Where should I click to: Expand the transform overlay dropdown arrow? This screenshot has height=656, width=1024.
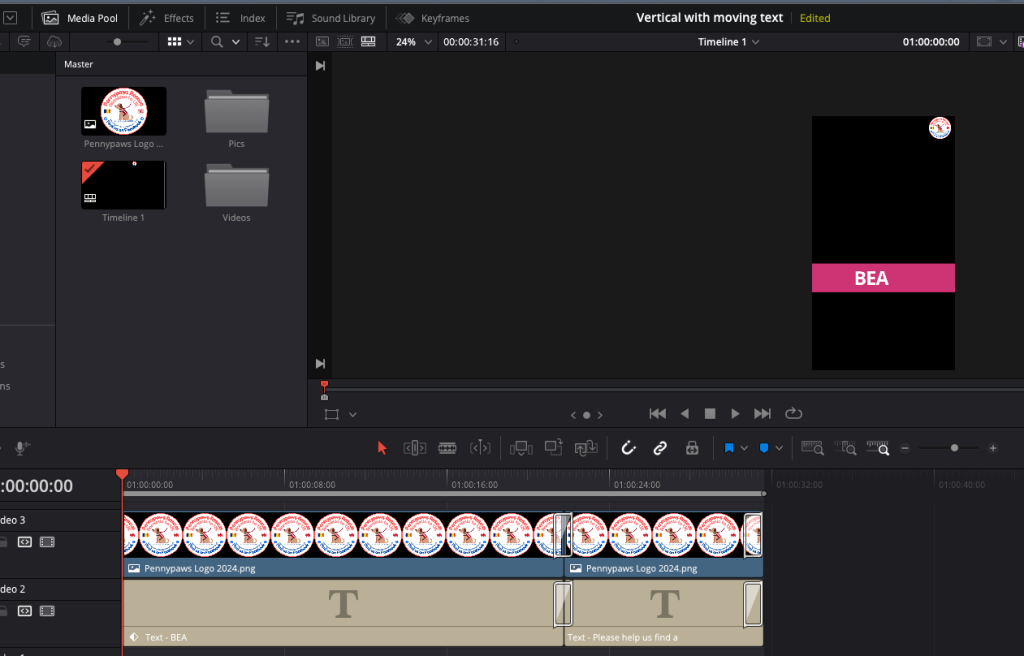pos(353,414)
